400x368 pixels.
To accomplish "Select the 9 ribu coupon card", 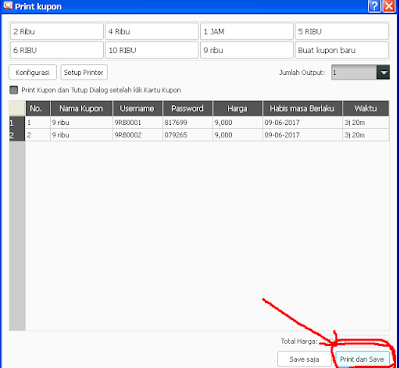I will tap(247, 50).
